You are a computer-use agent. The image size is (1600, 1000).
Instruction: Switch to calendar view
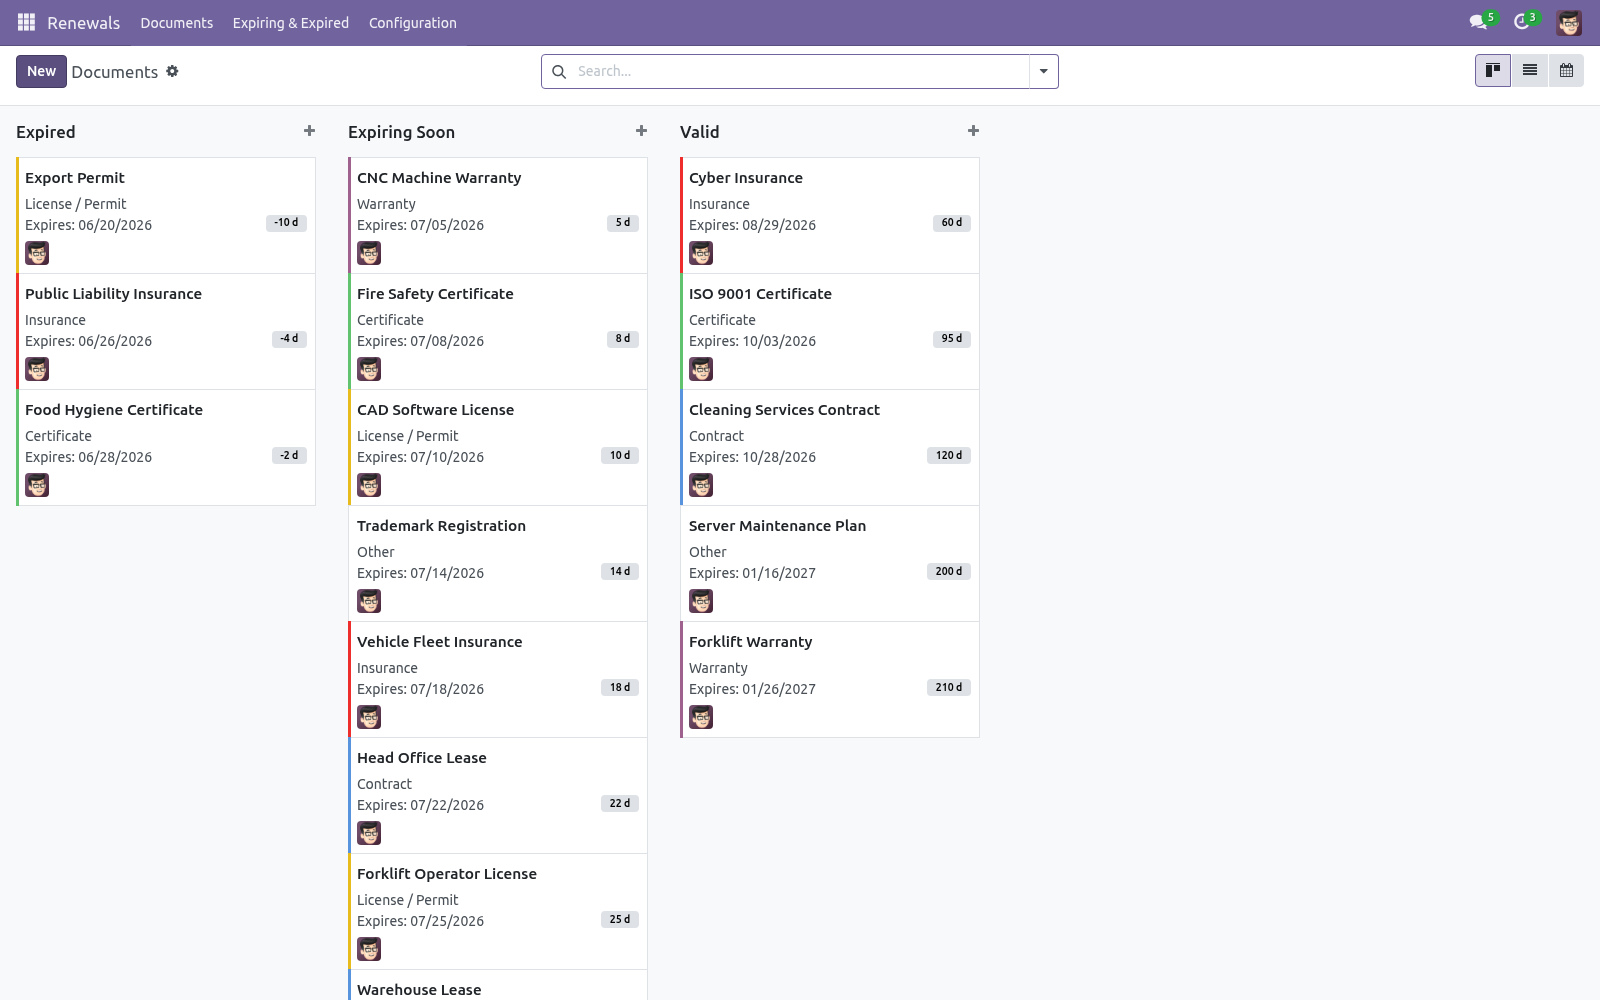(x=1566, y=71)
